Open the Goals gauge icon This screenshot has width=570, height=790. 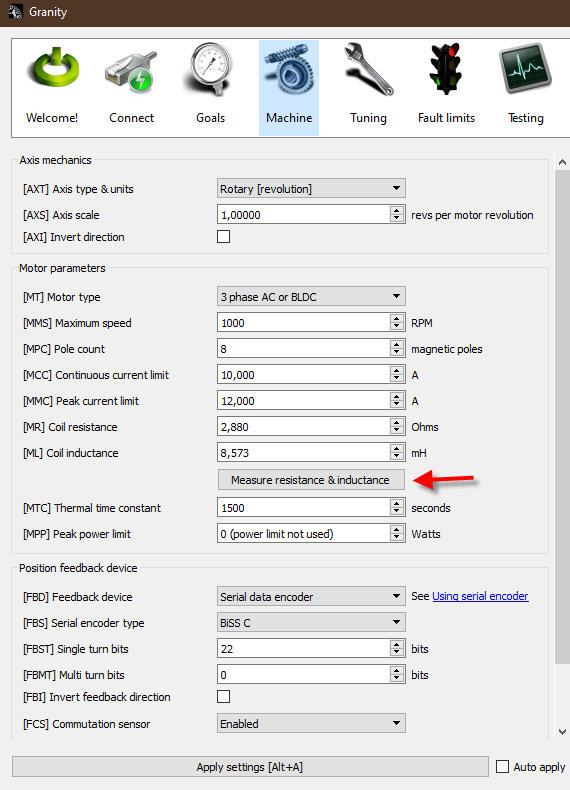point(211,69)
